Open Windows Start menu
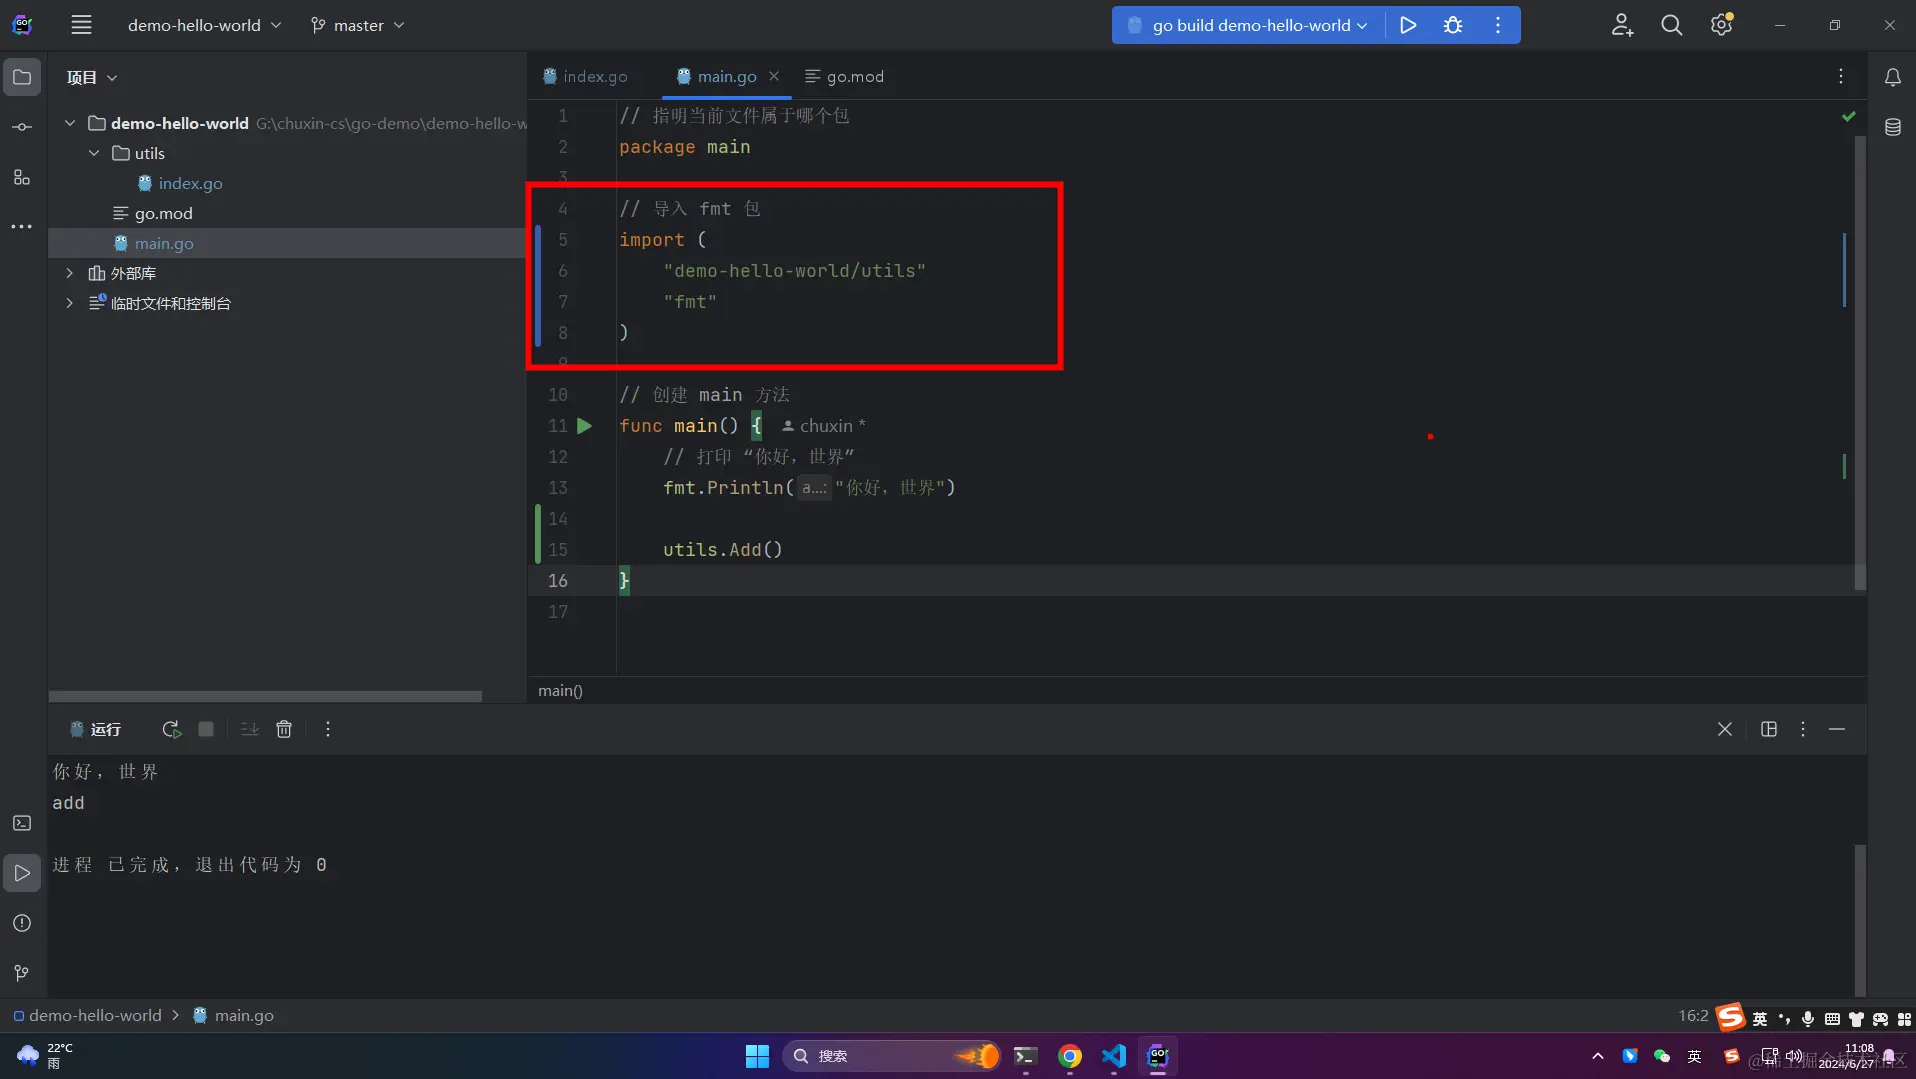Image resolution: width=1916 pixels, height=1079 pixels. pos(757,1056)
